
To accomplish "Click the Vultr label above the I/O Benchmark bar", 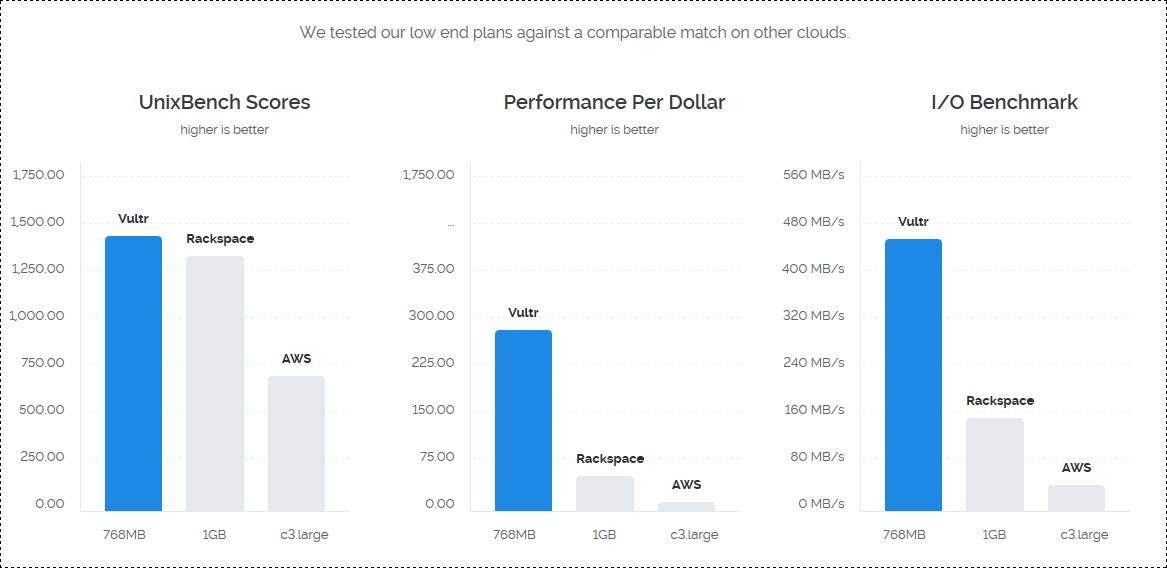I will point(913,222).
